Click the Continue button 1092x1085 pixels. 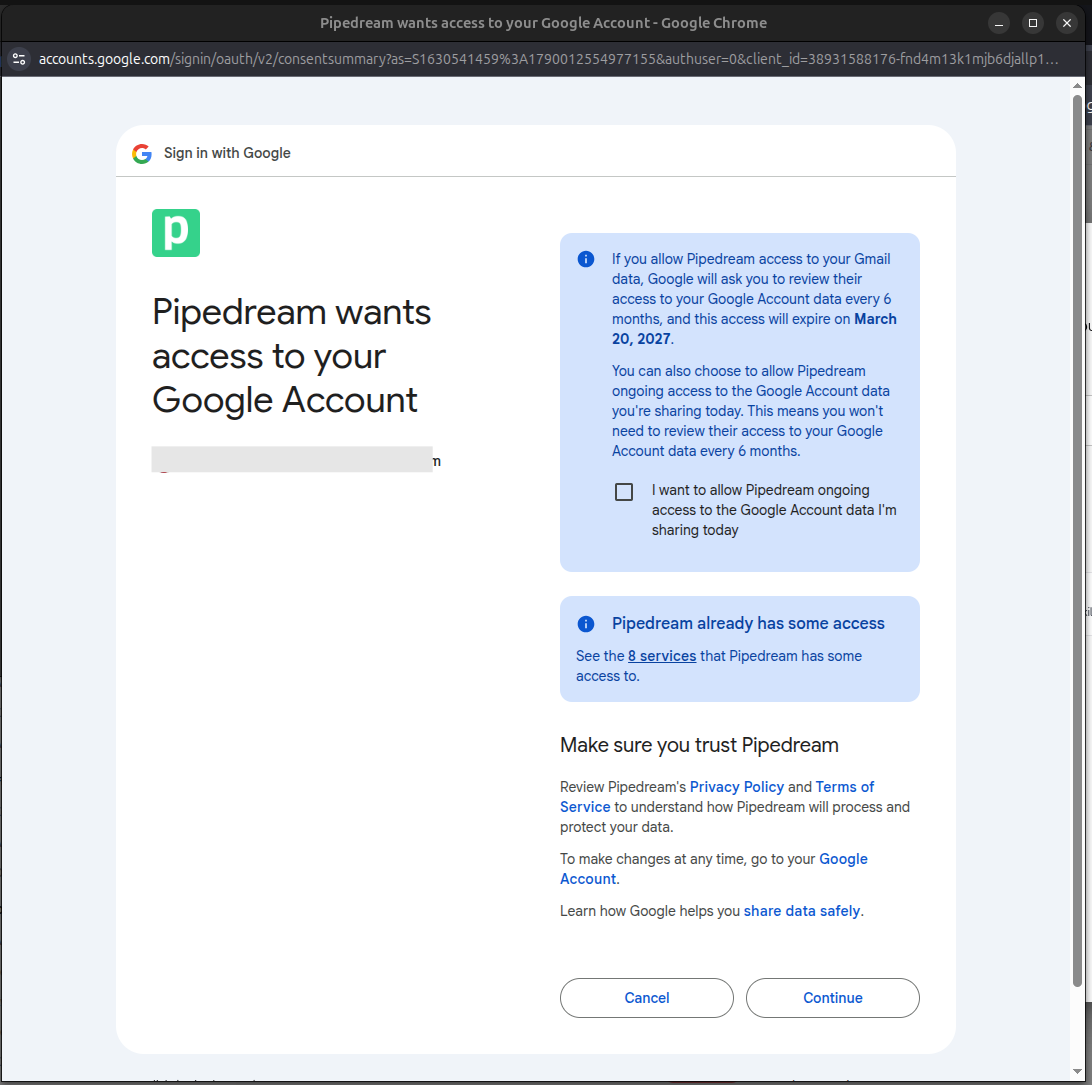pyautogui.click(x=832, y=998)
